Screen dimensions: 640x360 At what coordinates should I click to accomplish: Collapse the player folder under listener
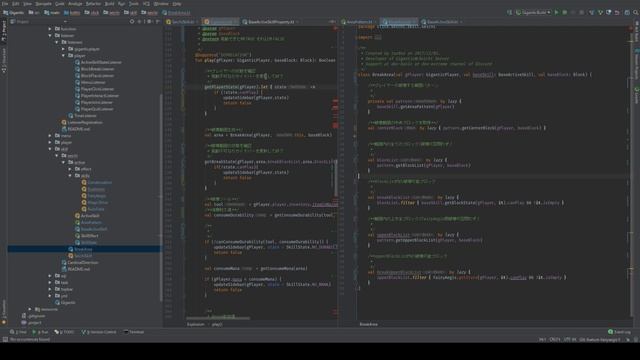tap(63, 56)
